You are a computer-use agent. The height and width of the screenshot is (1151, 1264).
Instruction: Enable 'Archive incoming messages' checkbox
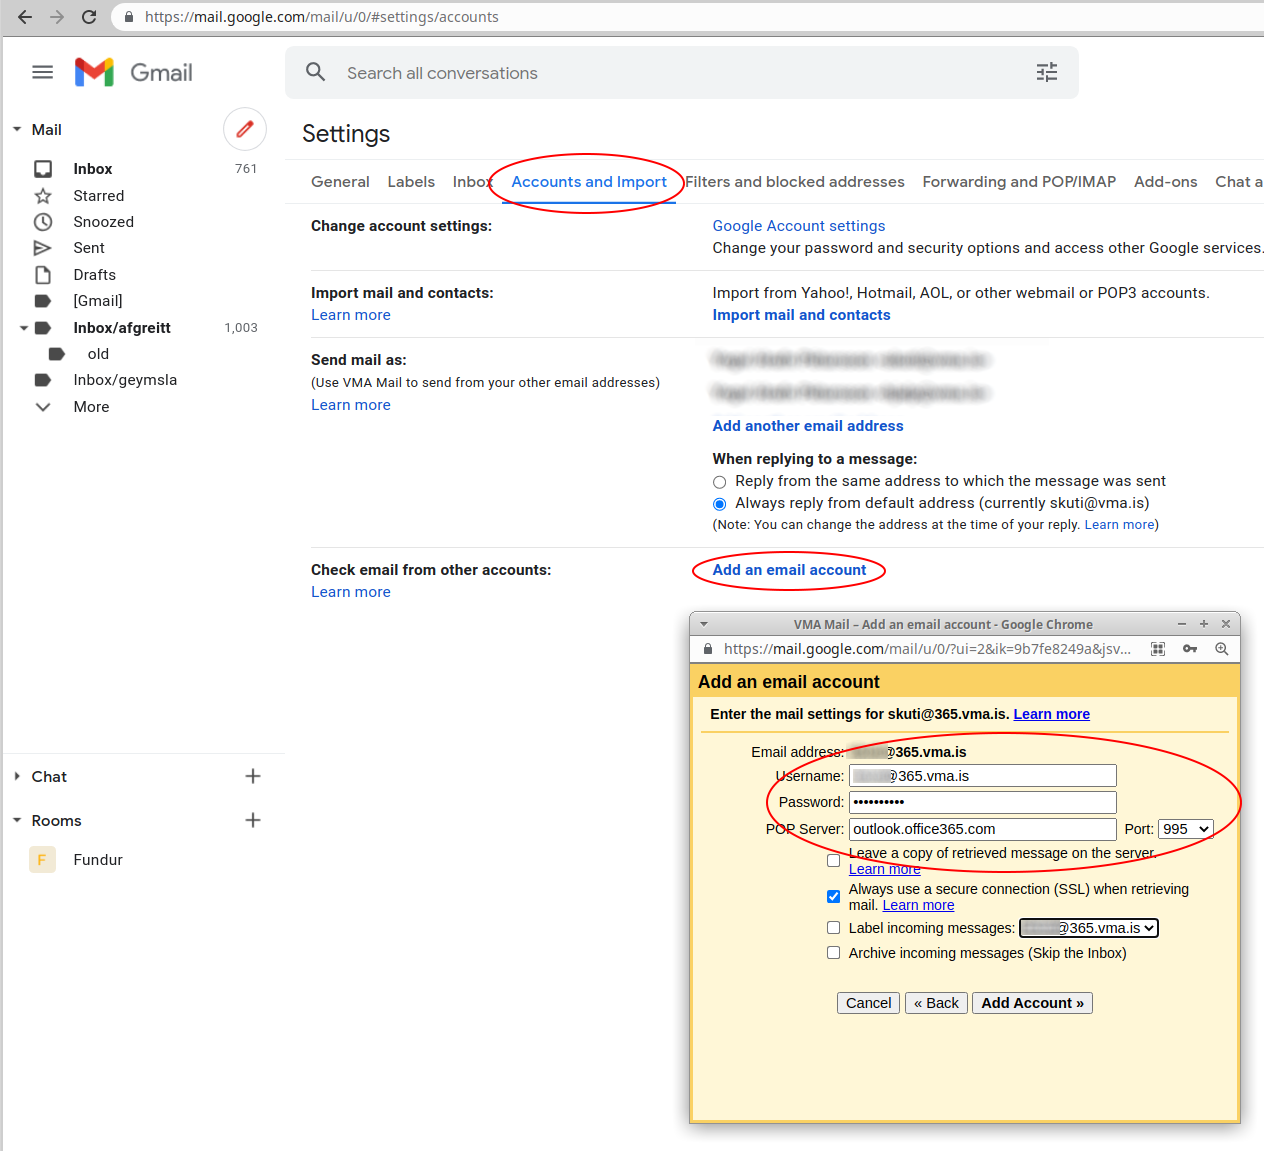point(833,953)
